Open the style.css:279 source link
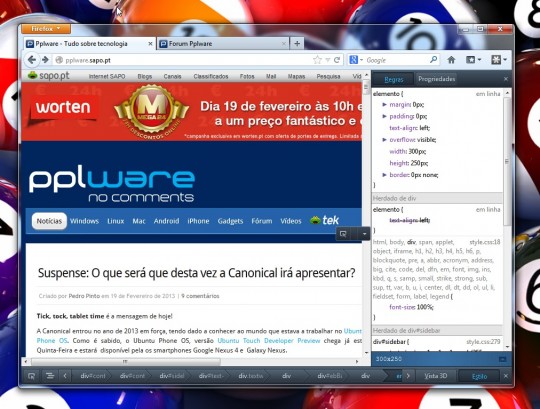This screenshot has height=409, width=540. (483, 342)
